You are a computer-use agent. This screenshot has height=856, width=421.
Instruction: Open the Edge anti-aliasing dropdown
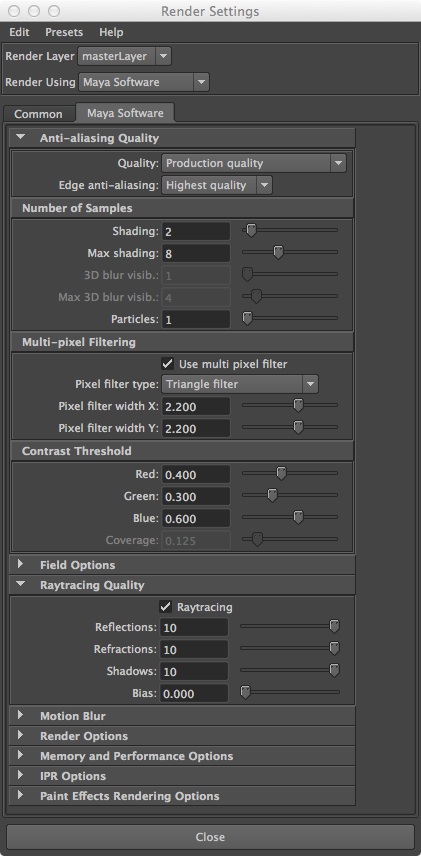(217, 185)
